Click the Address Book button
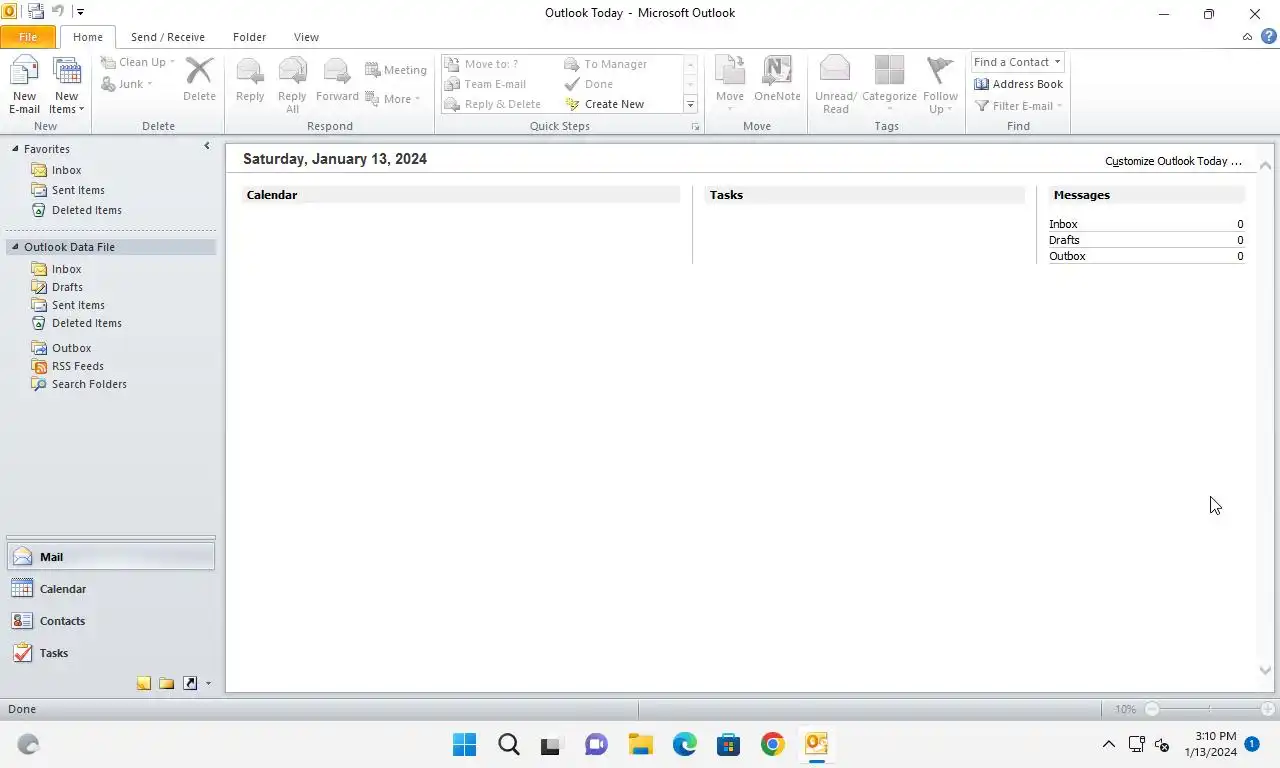 1018,84
